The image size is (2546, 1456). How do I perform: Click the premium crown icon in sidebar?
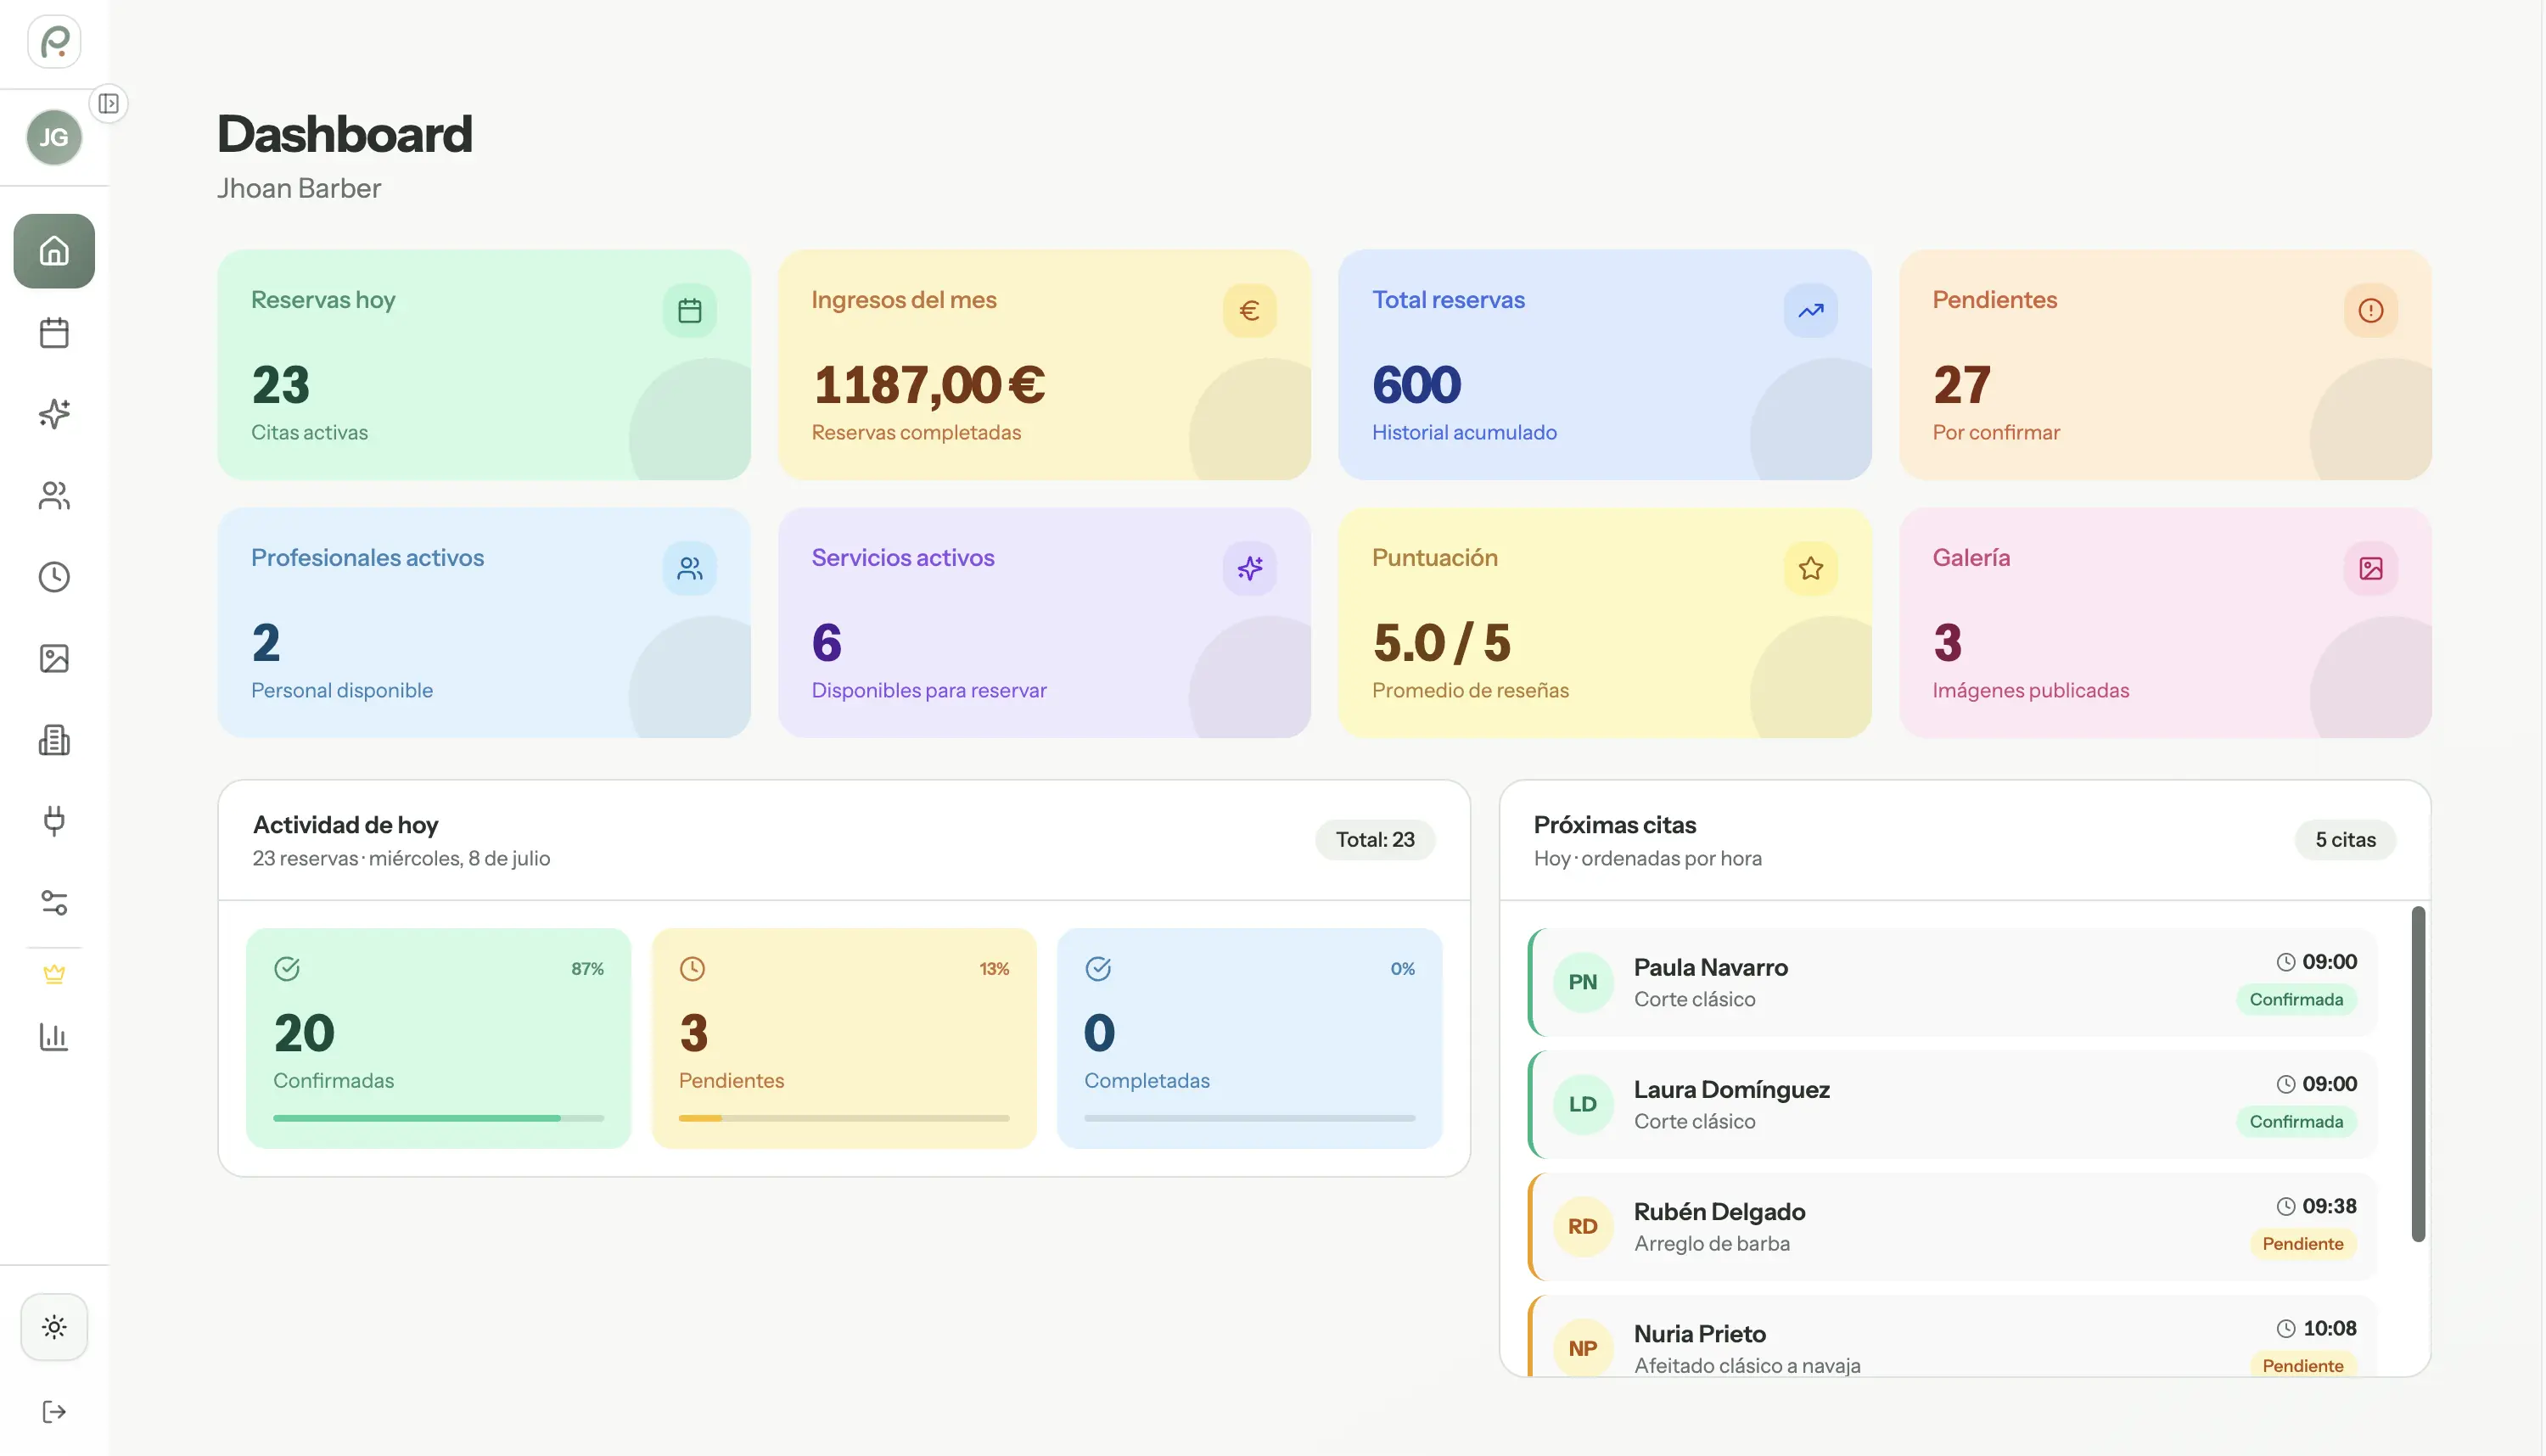54,974
